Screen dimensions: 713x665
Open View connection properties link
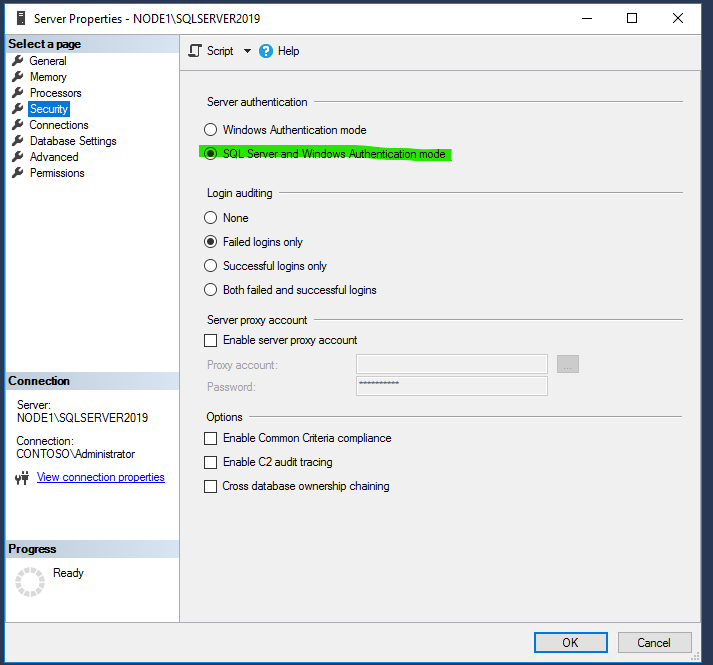coord(100,477)
